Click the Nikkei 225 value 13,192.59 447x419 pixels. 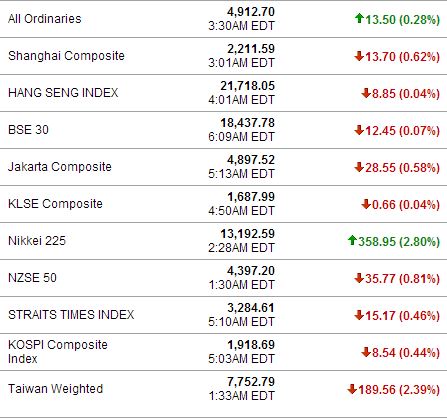(x=248, y=234)
